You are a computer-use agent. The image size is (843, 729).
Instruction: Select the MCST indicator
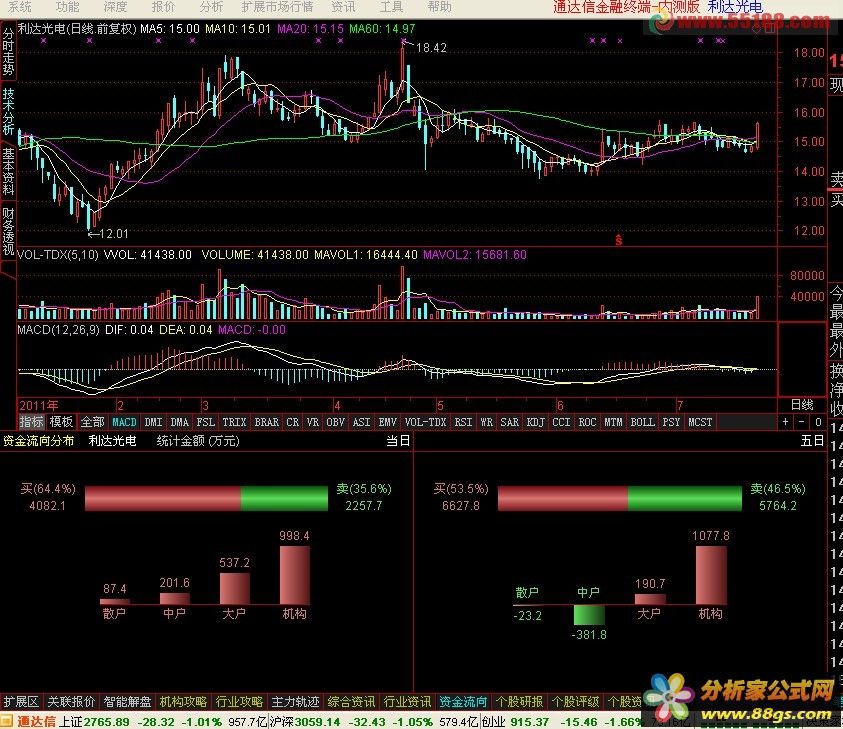coord(701,422)
